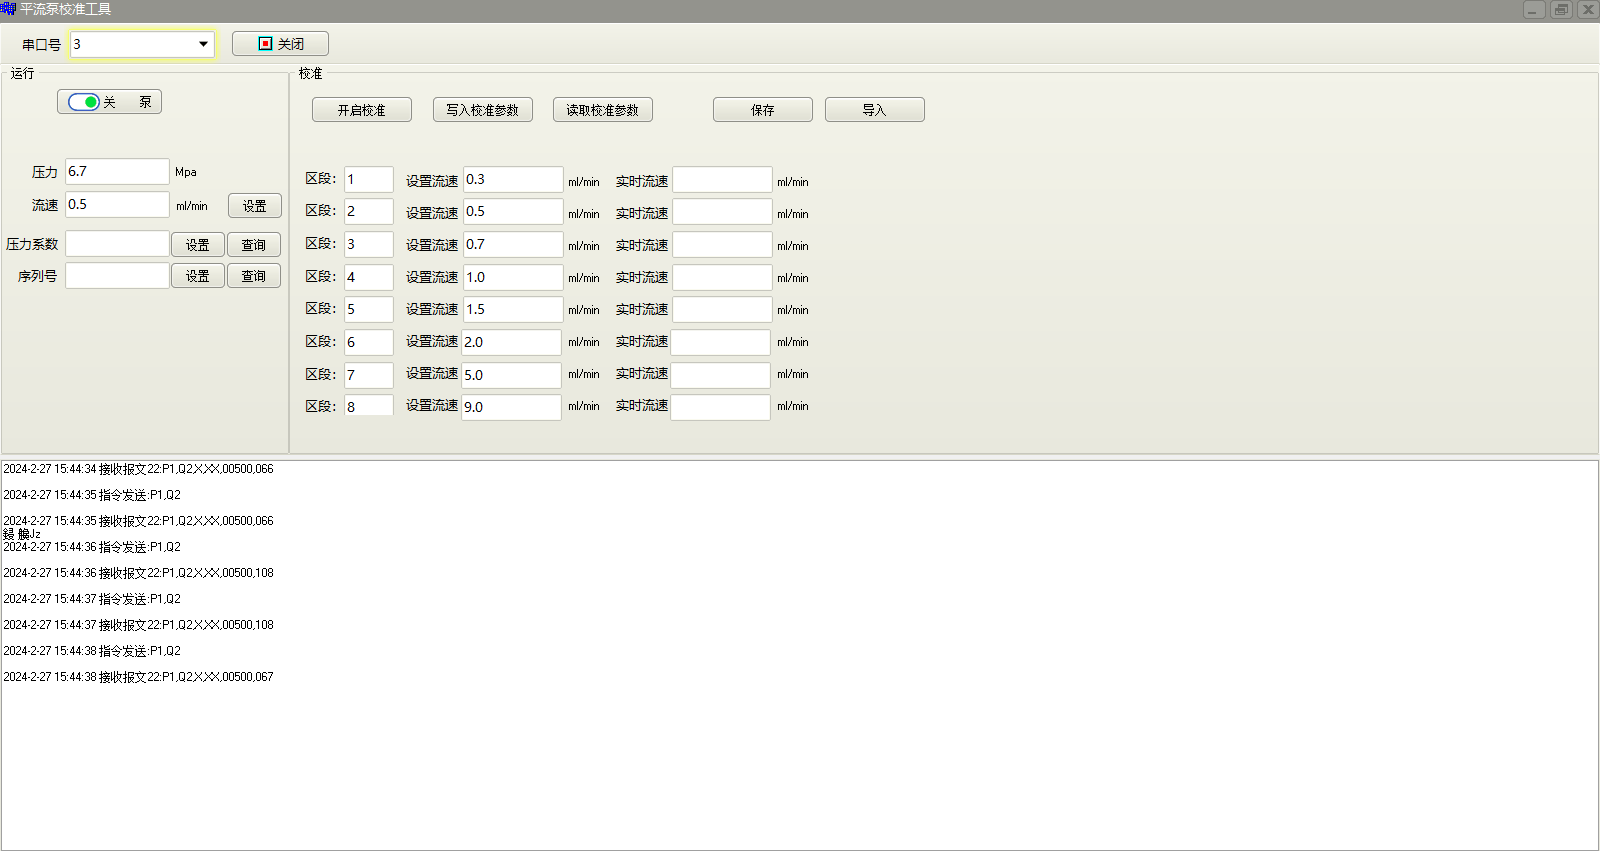Click the 开启校准 button
The width and height of the screenshot is (1600, 851).
pos(361,110)
